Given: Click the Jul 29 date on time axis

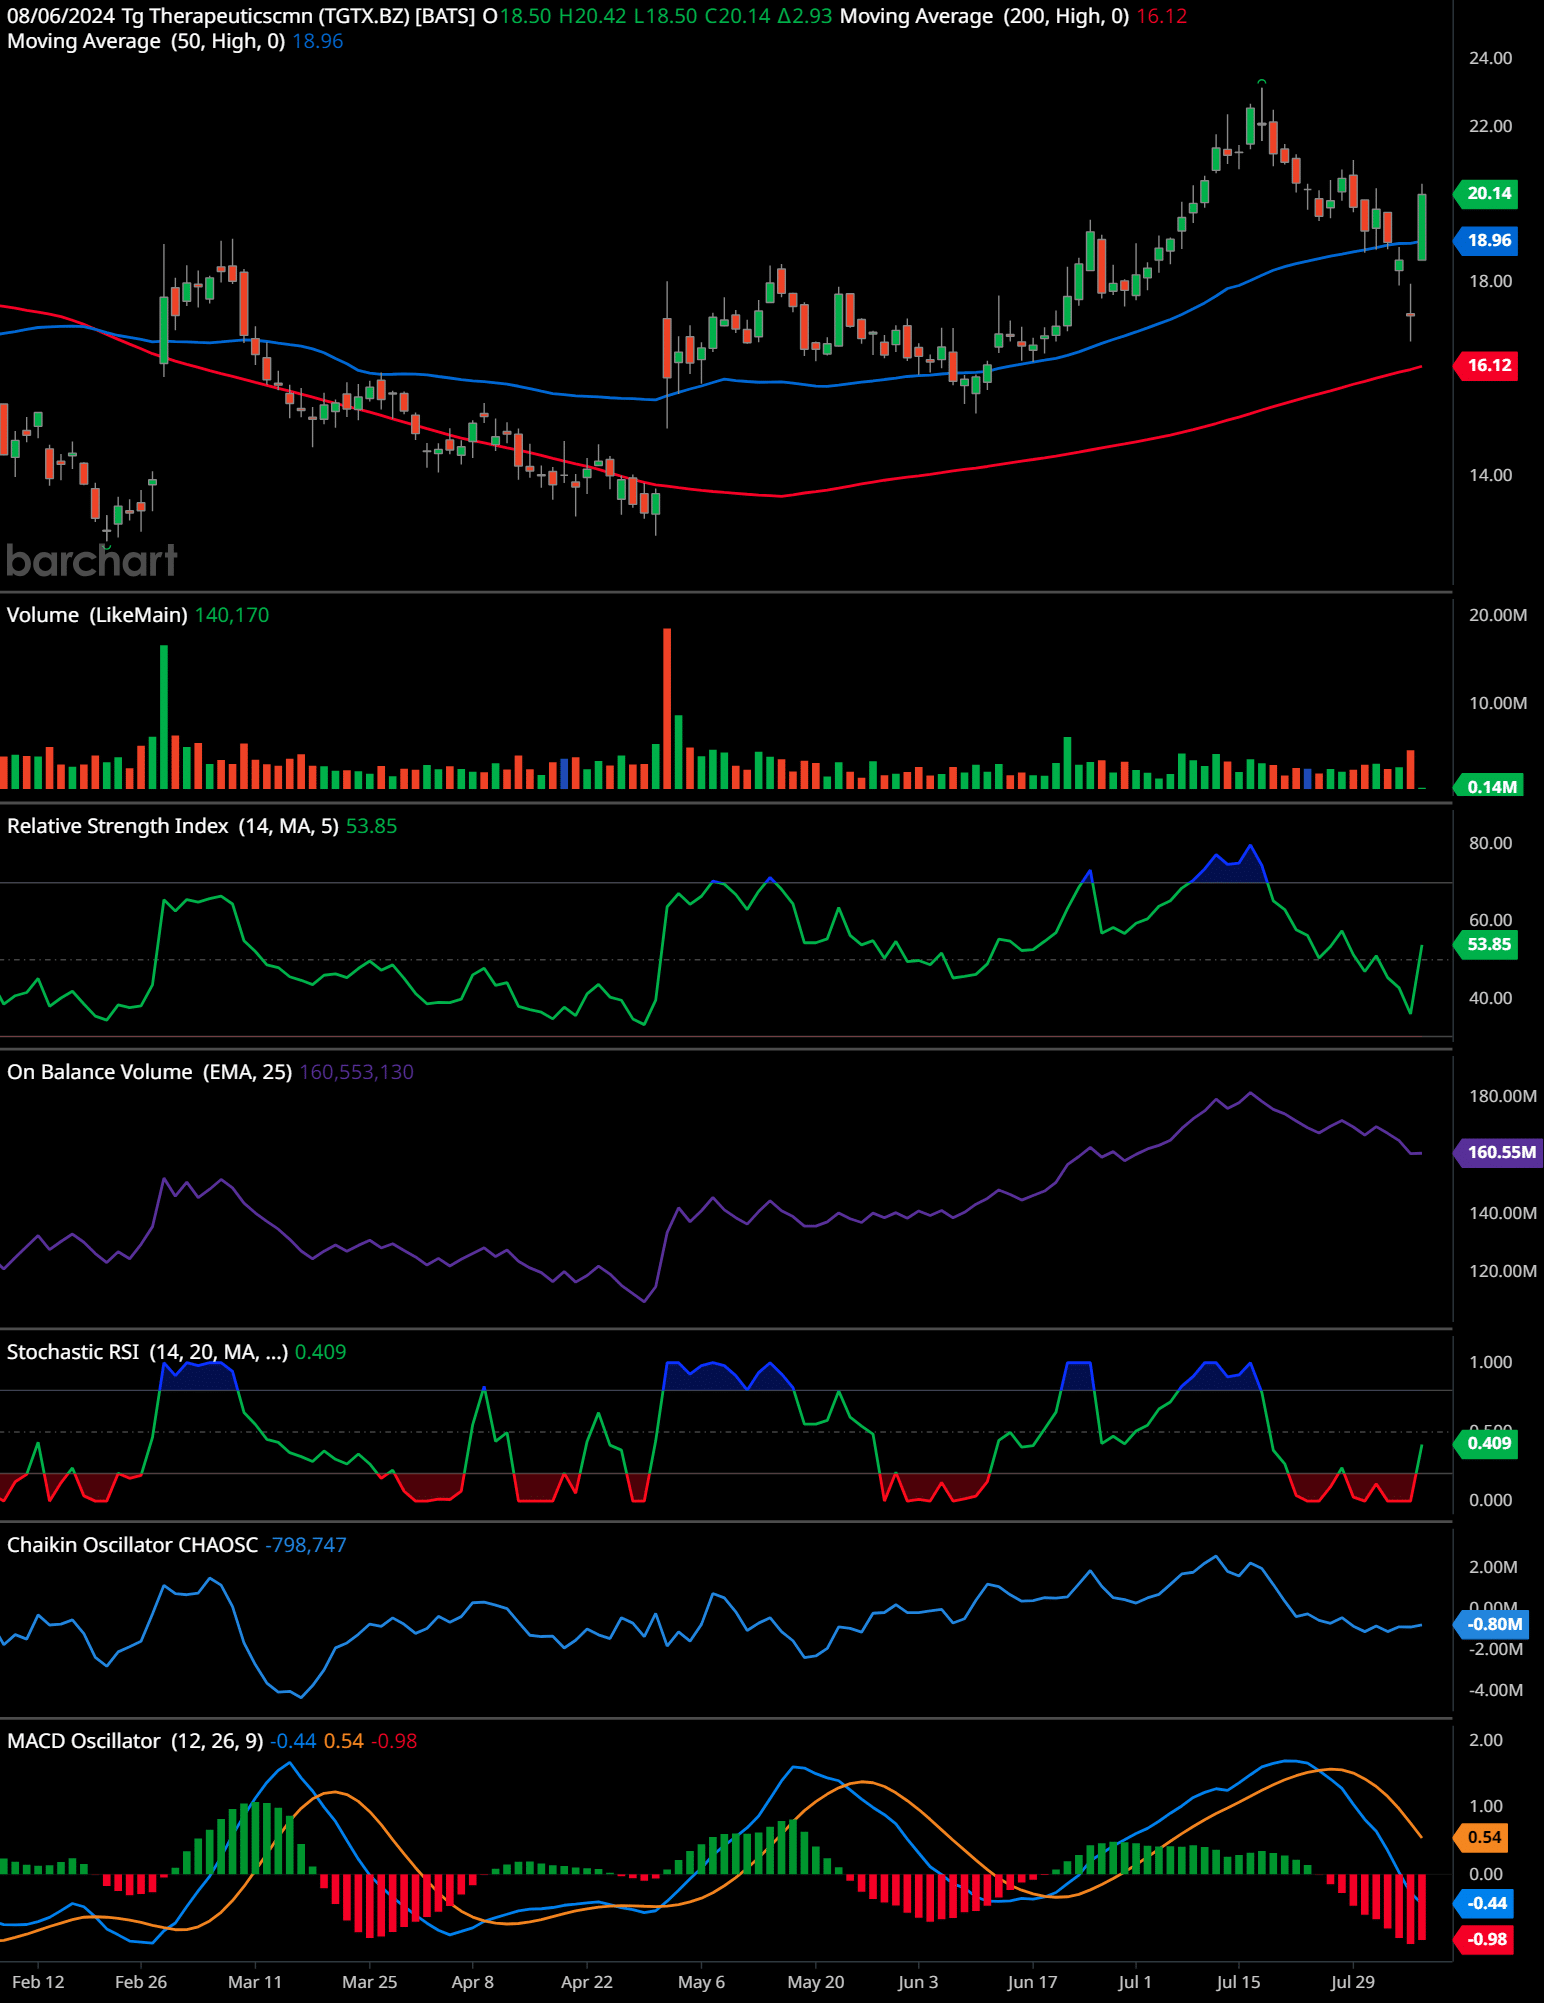Looking at the screenshot, I should (x=1353, y=1982).
